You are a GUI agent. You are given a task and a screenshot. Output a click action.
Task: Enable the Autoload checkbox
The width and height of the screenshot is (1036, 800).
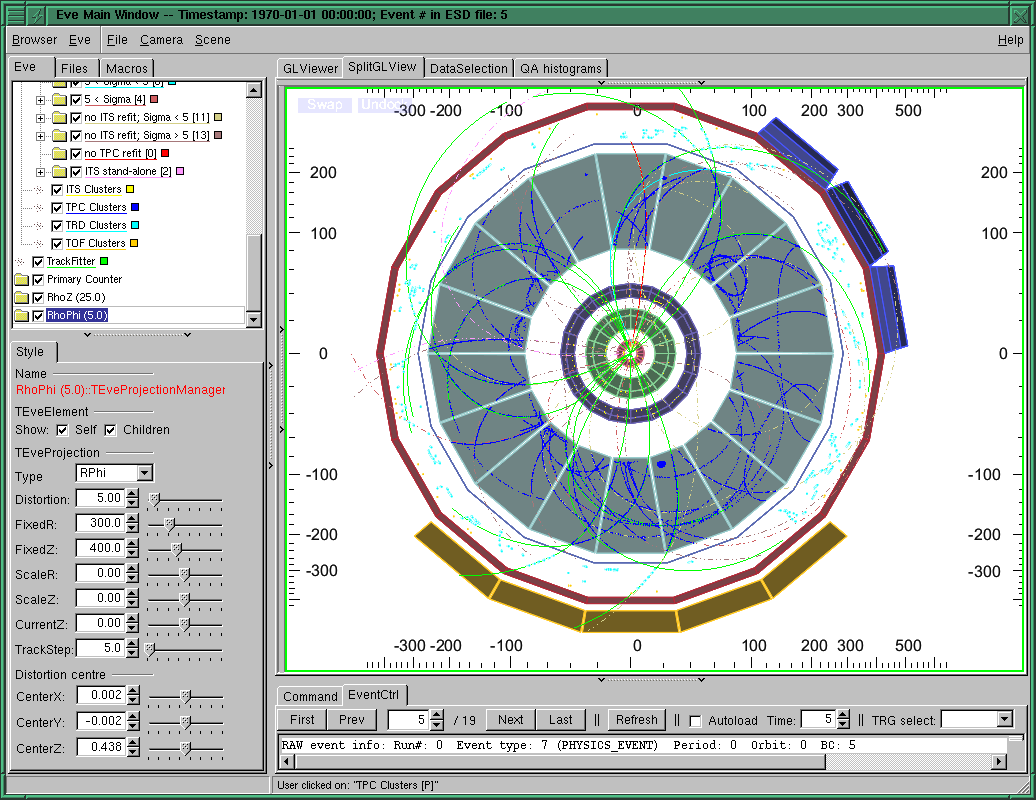tap(695, 720)
